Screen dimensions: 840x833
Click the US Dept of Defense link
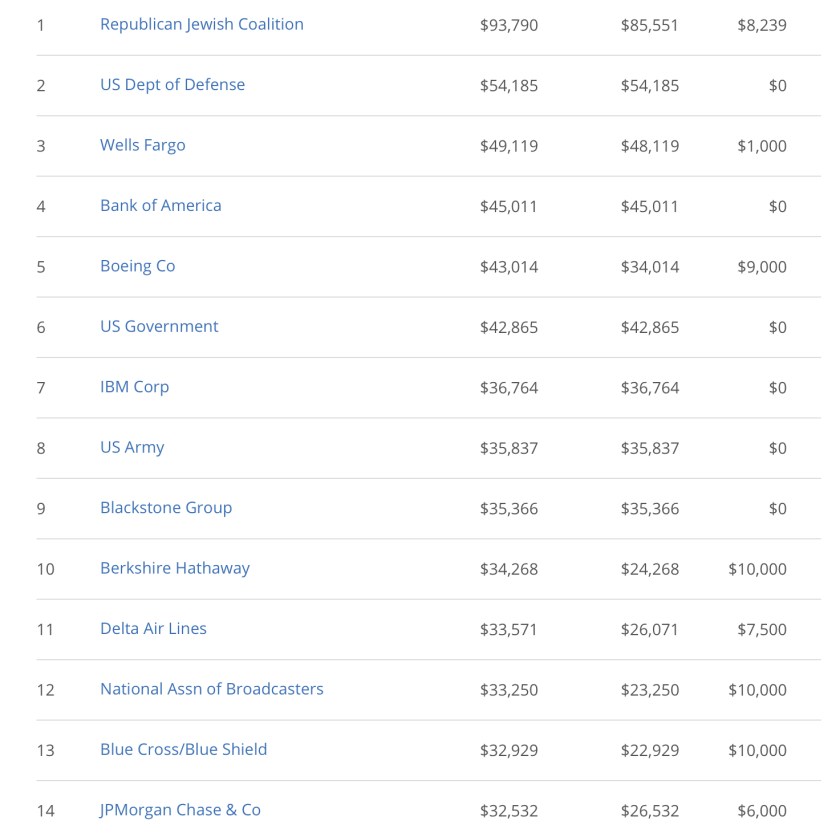tap(172, 85)
